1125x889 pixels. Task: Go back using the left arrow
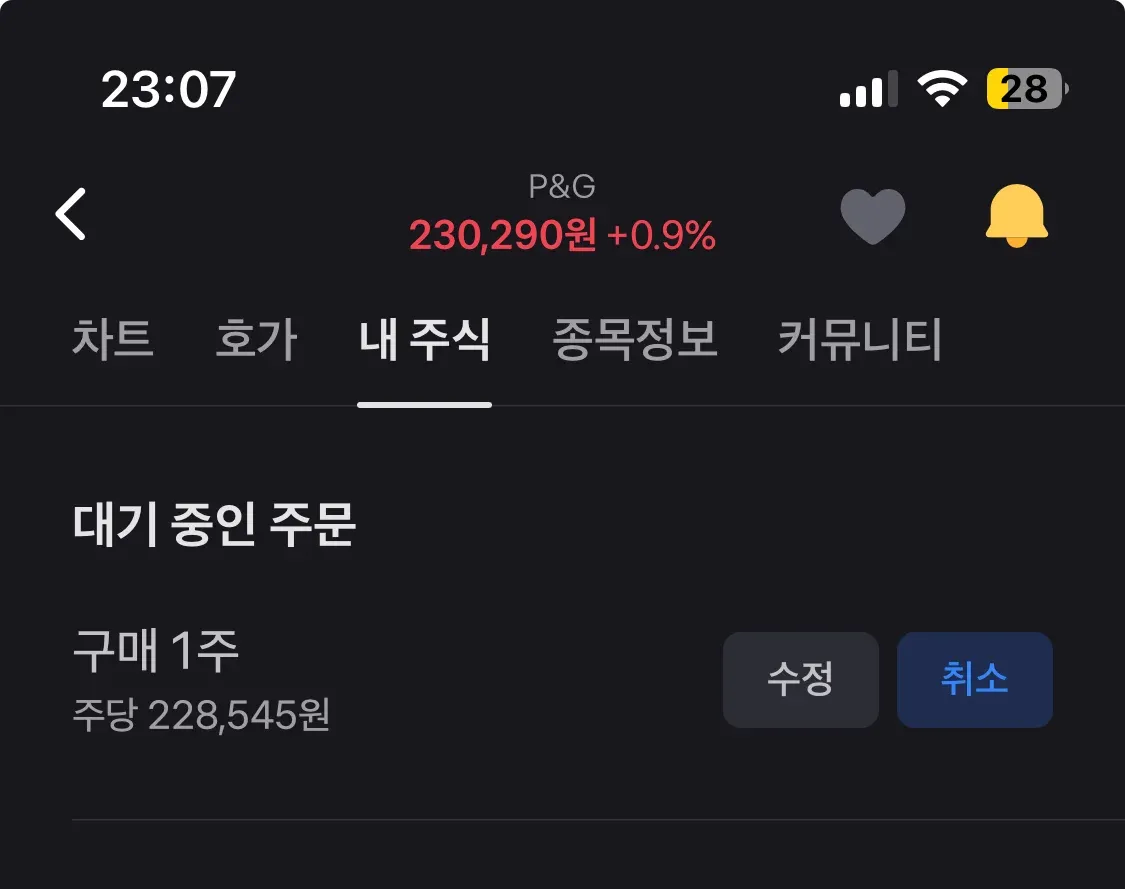71,214
